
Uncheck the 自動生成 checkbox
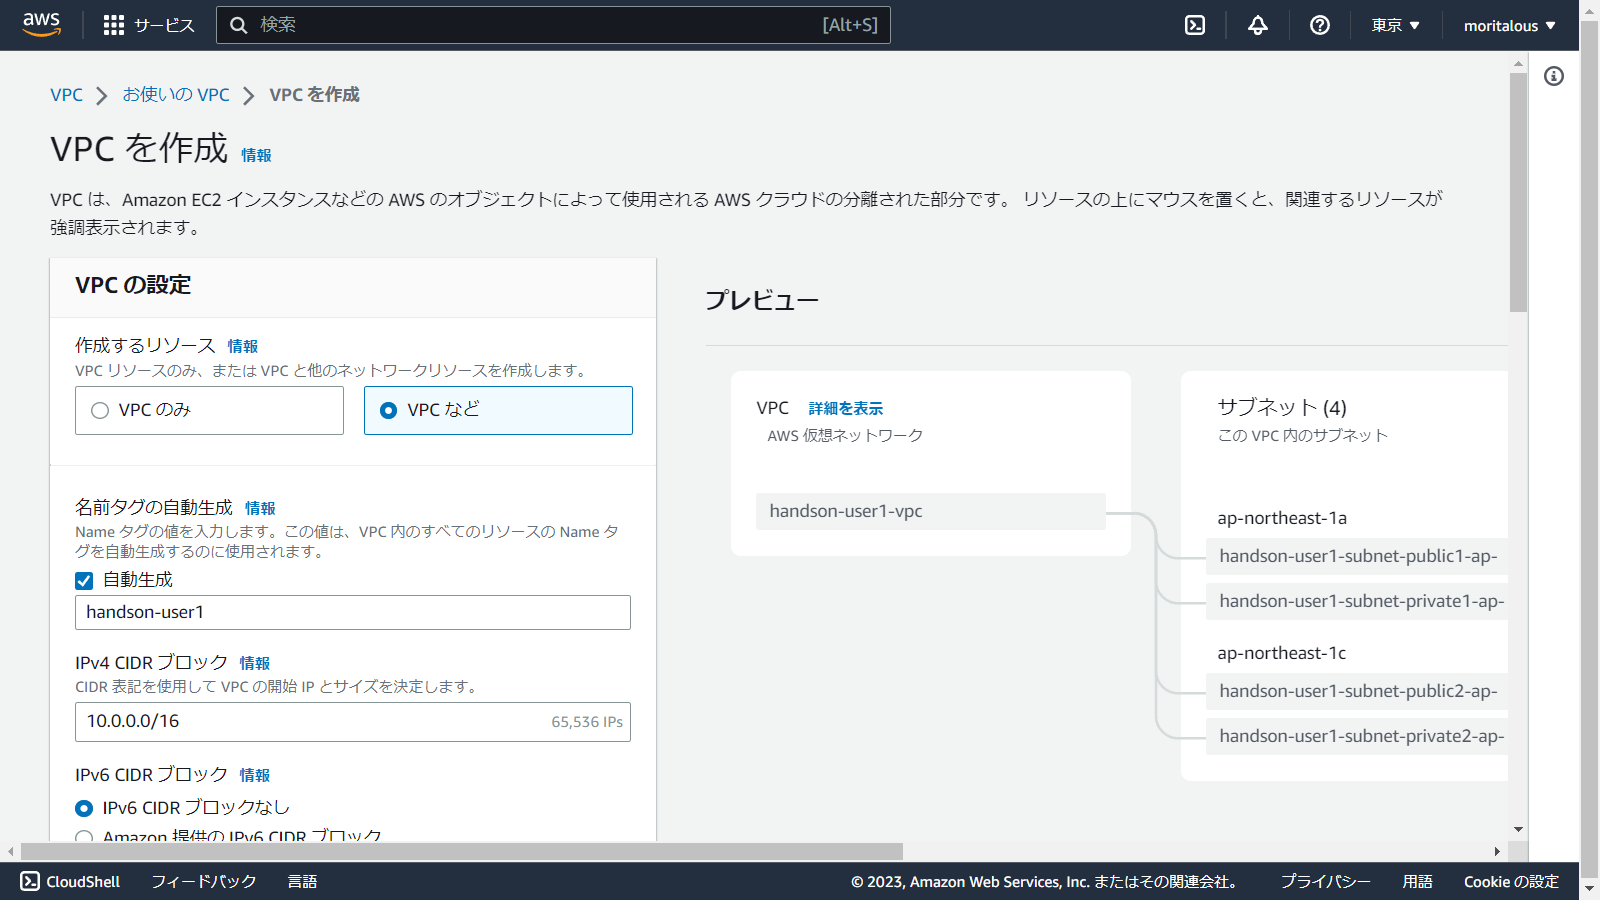[x=83, y=579]
